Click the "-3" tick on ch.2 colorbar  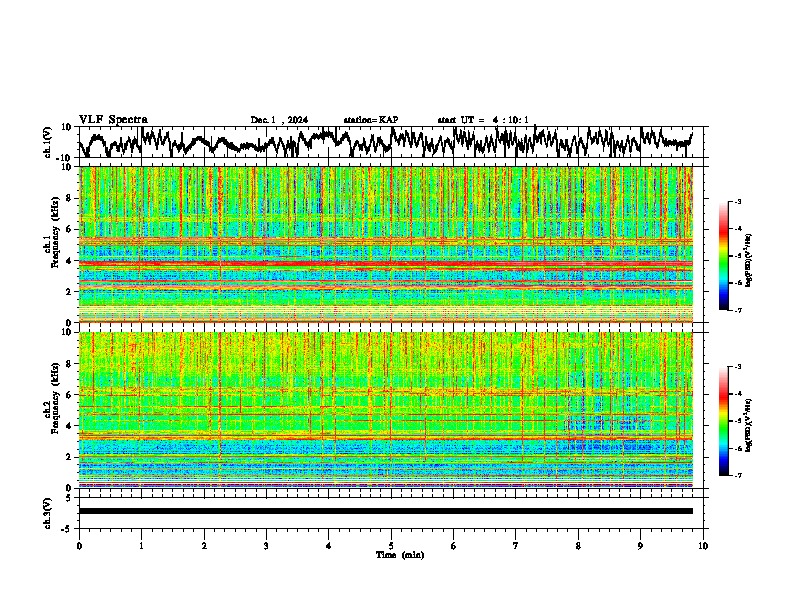[x=737, y=367]
